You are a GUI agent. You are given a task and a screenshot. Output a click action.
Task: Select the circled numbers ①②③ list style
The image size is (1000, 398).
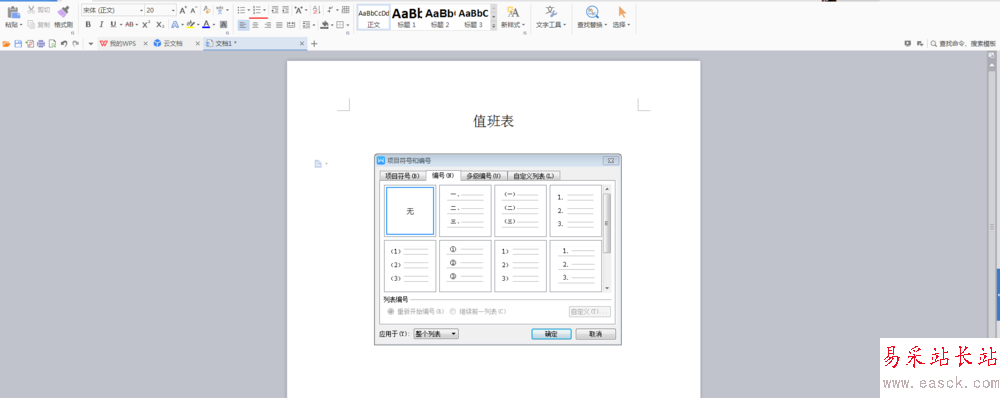(x=465, y=265)
